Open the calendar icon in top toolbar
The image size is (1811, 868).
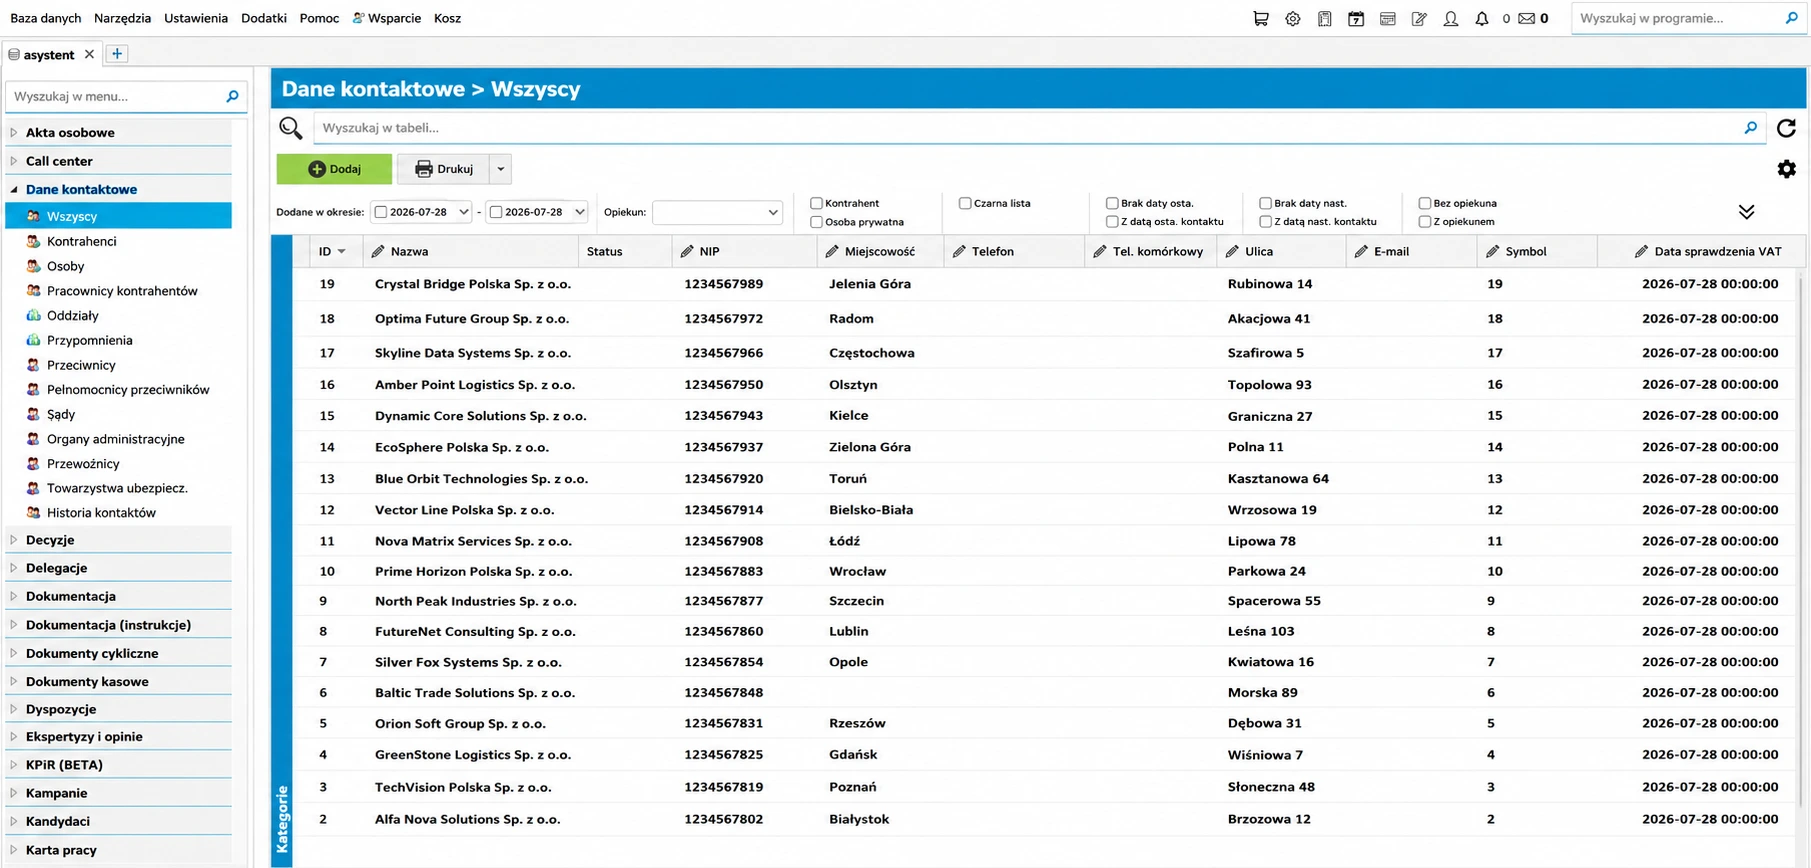coord(1356,18)
